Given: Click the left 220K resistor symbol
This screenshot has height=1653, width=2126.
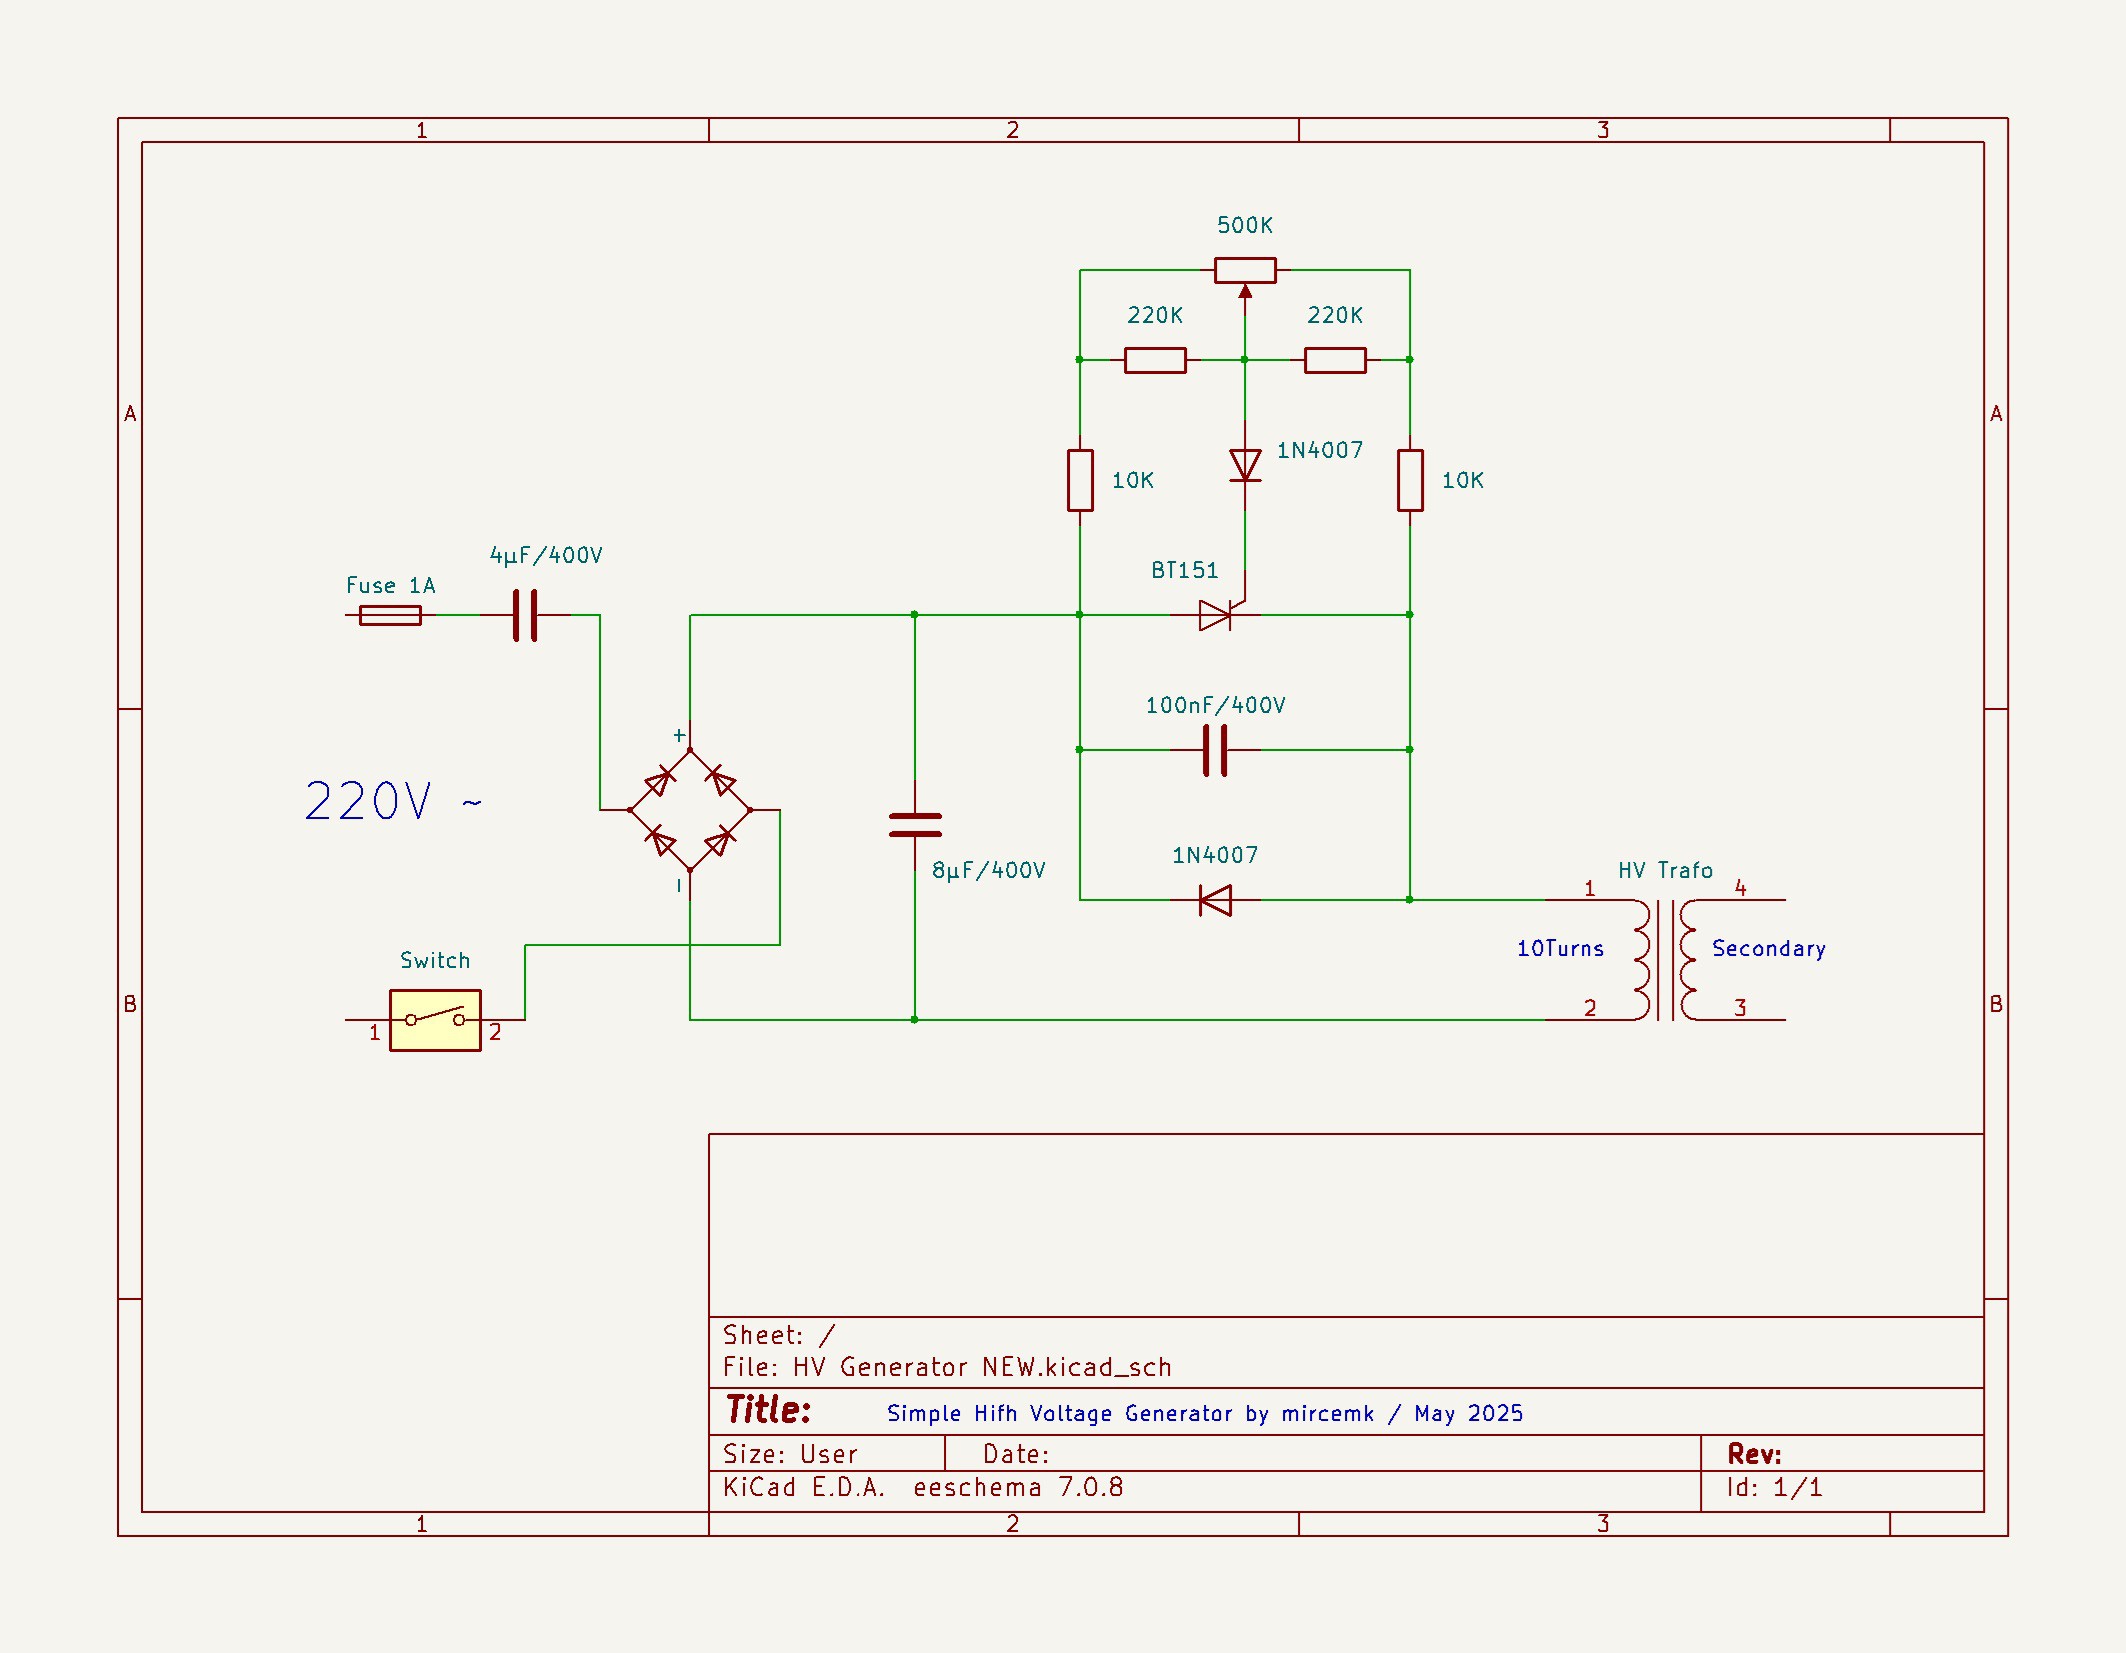Looking at the screenshot, I should pos(1155,360).
